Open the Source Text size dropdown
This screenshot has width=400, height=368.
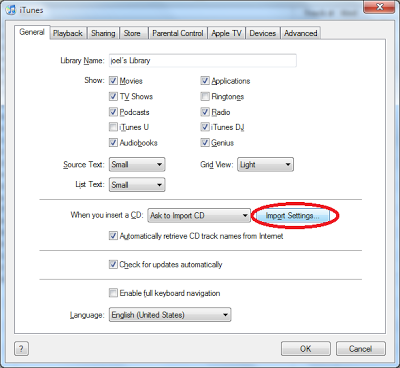click(x=137, y=164)
